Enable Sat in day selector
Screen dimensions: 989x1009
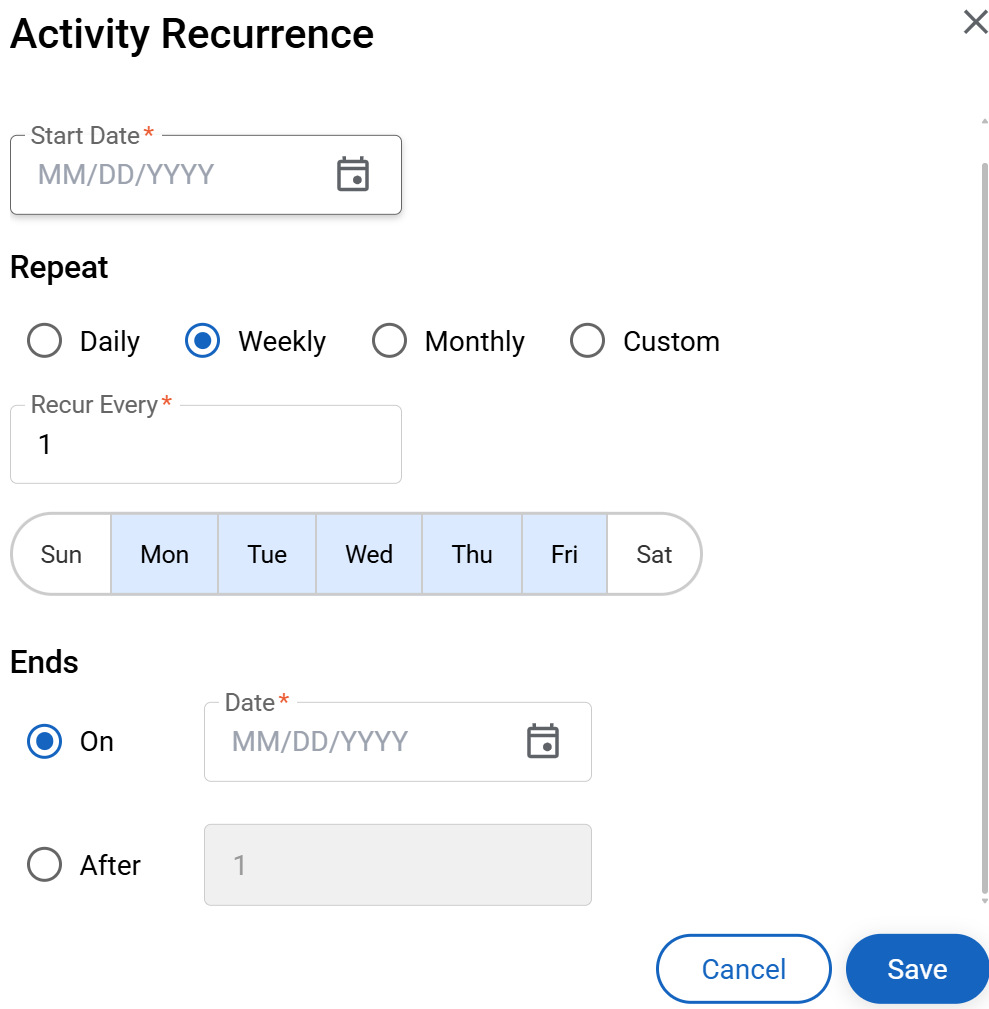654,554
